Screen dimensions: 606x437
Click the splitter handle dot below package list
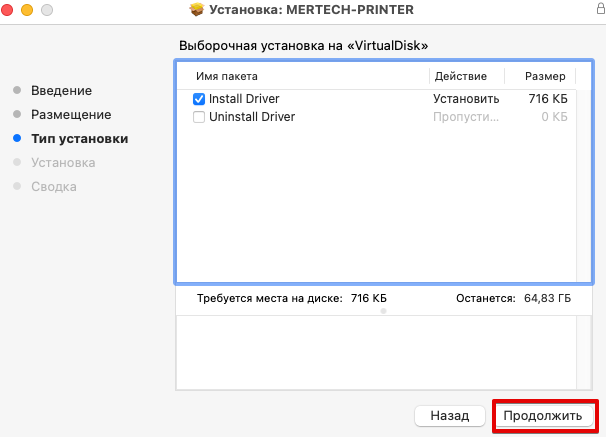(x=383, y=311)
